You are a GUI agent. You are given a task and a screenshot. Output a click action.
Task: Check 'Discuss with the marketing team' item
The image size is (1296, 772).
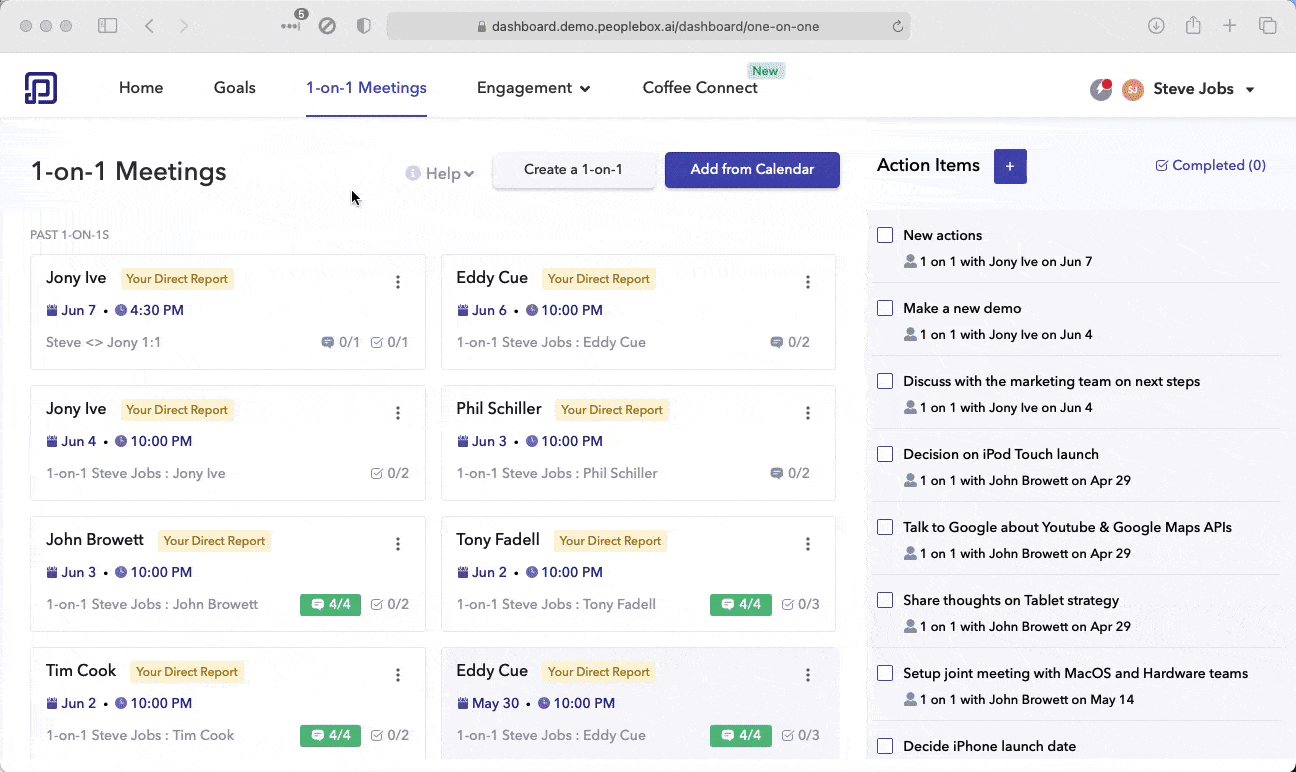885,381
